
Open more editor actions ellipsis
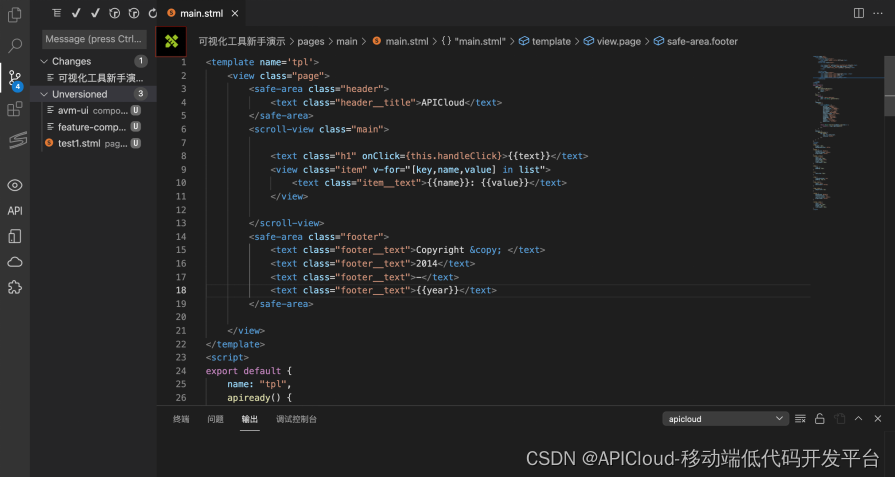click(x=878, y=13)
